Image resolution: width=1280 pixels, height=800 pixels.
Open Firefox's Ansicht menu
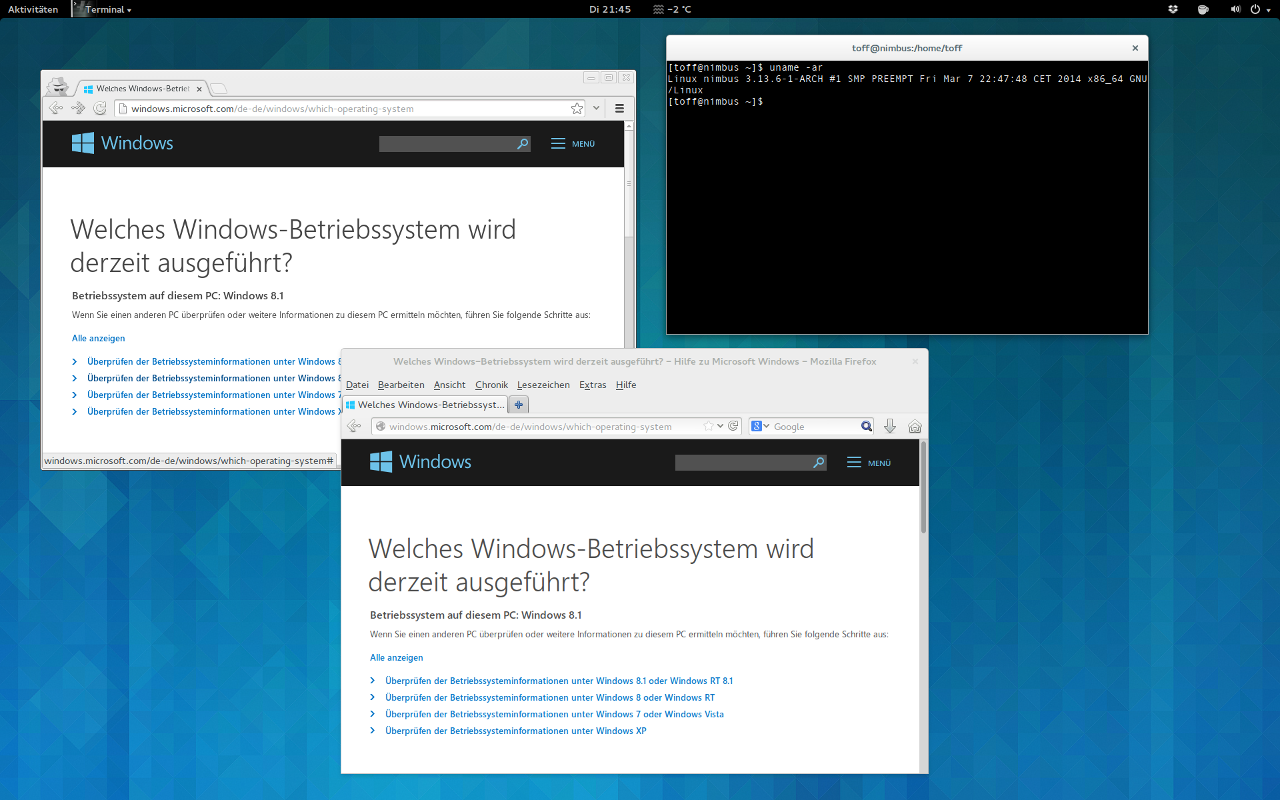pyautogui.click(x=450, y=385)
